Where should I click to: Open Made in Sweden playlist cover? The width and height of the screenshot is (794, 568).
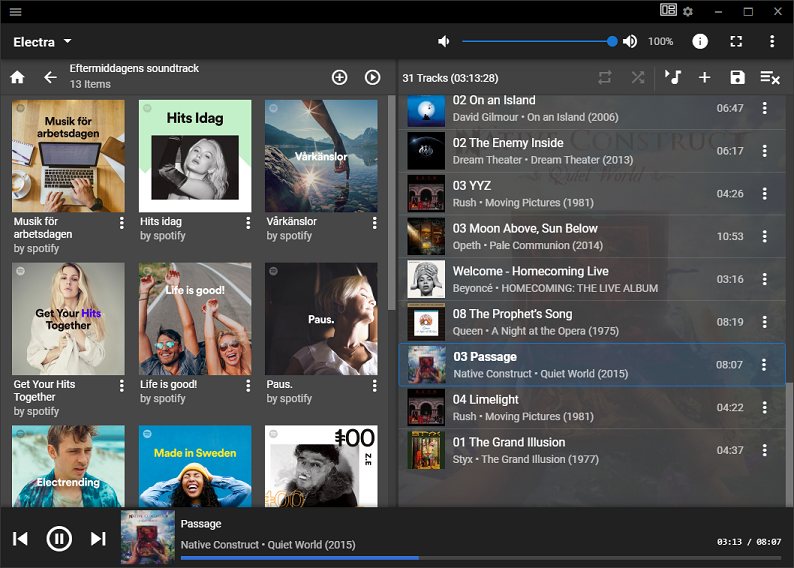click(195, 466)
